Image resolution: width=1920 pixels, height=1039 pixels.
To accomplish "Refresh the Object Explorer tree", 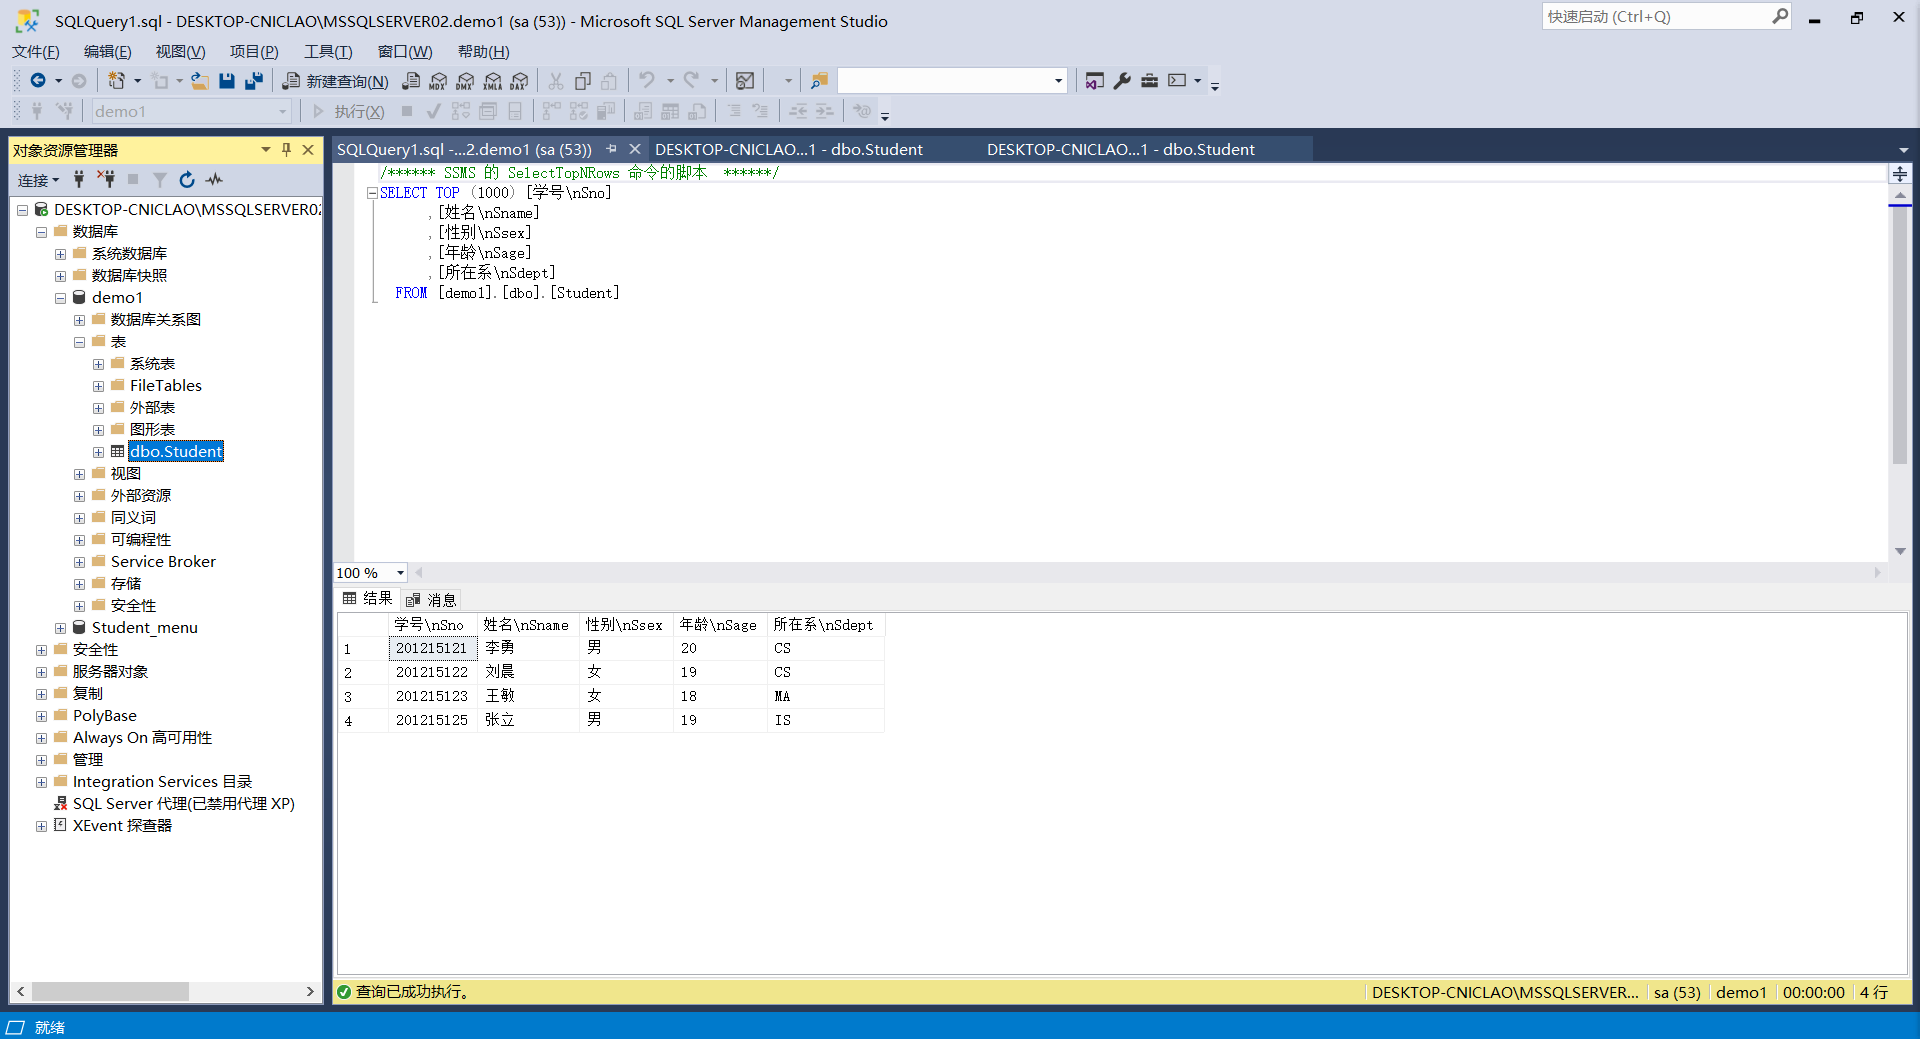I will [187, 180].
